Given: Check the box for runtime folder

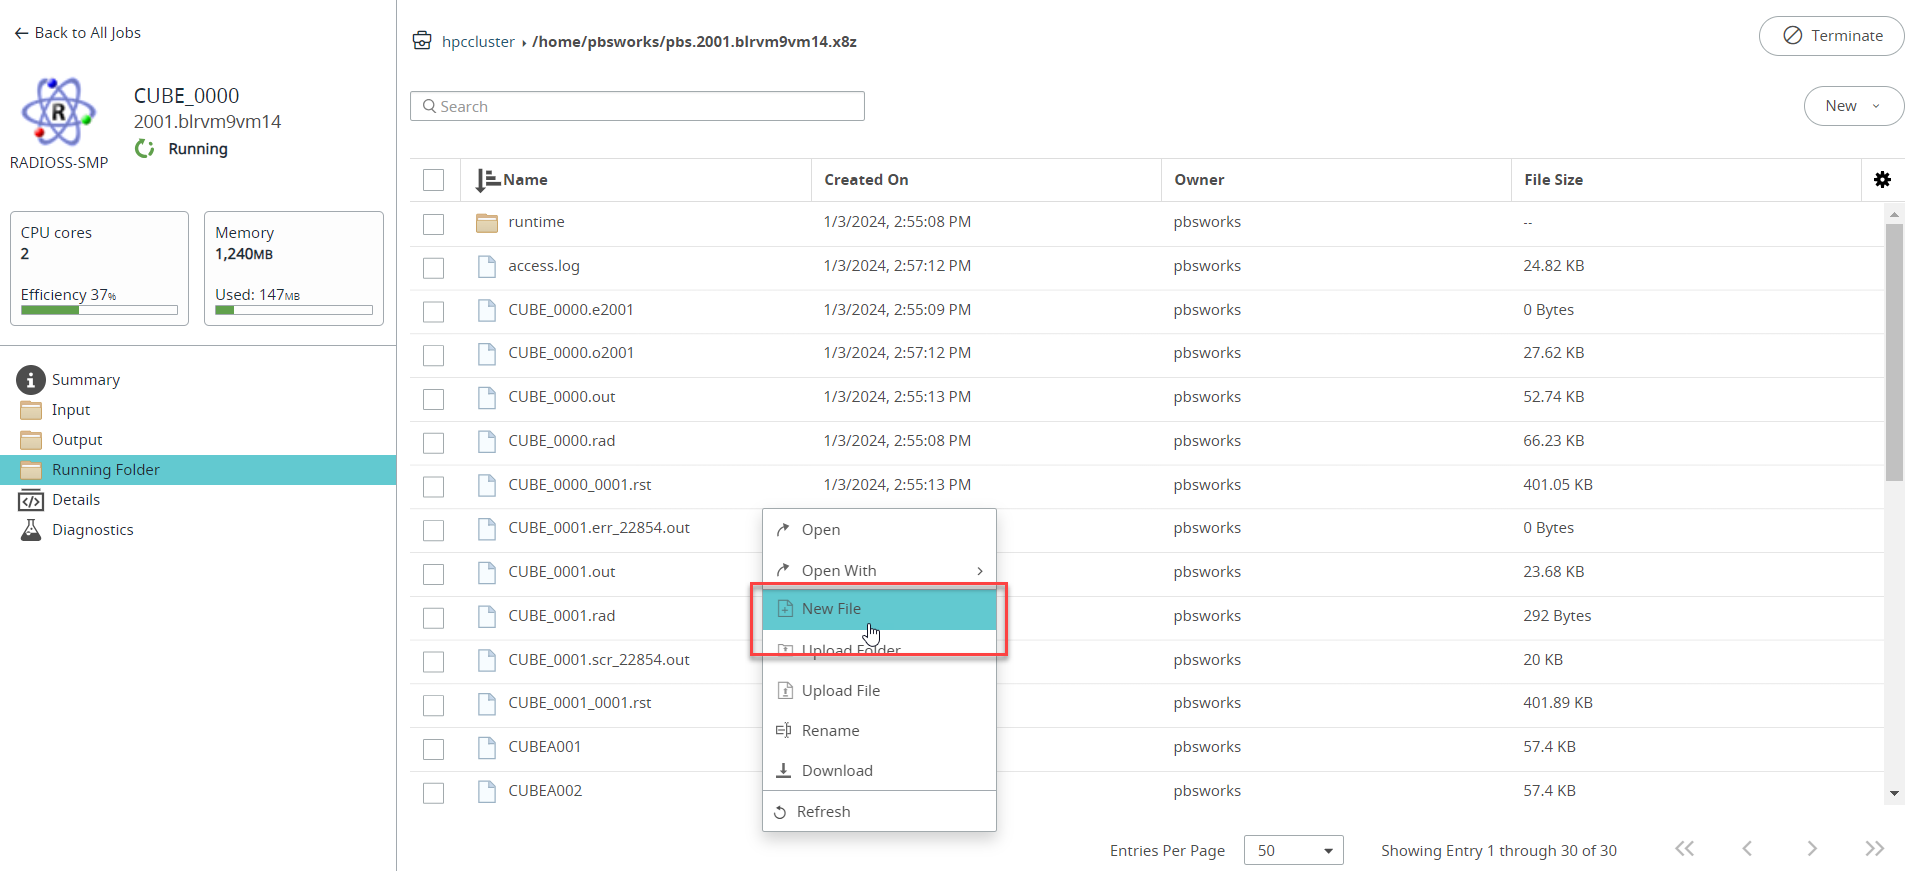Looking at the screenshot, I should pos(433,224).
